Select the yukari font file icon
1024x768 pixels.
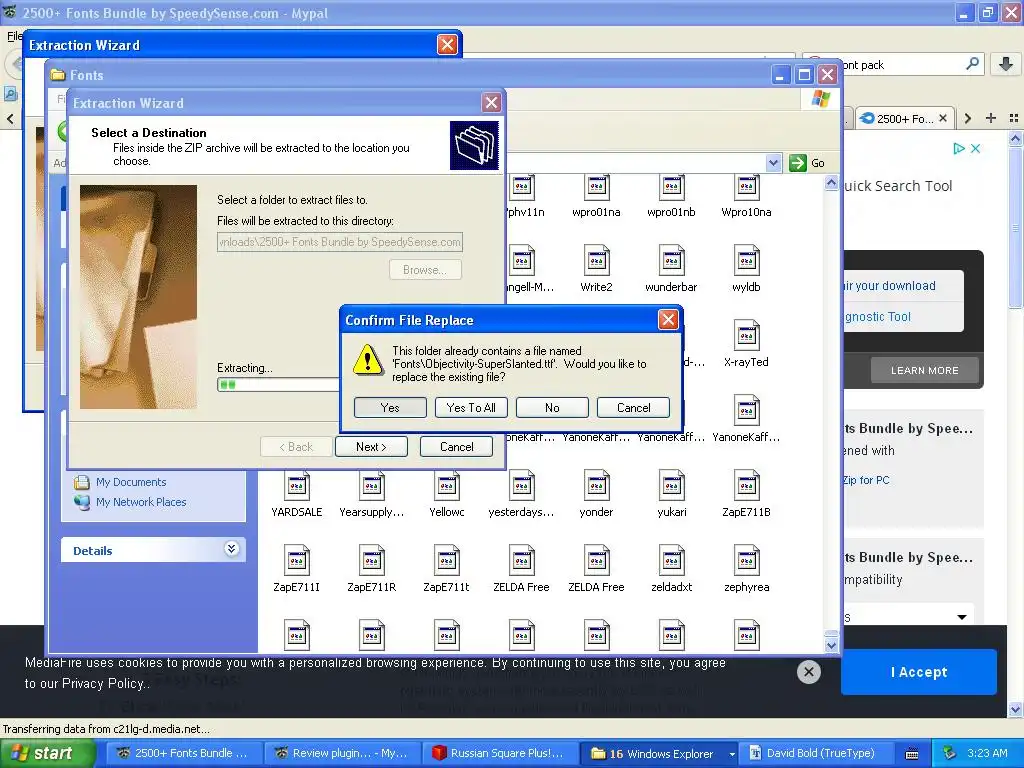[x=671, y=485]
